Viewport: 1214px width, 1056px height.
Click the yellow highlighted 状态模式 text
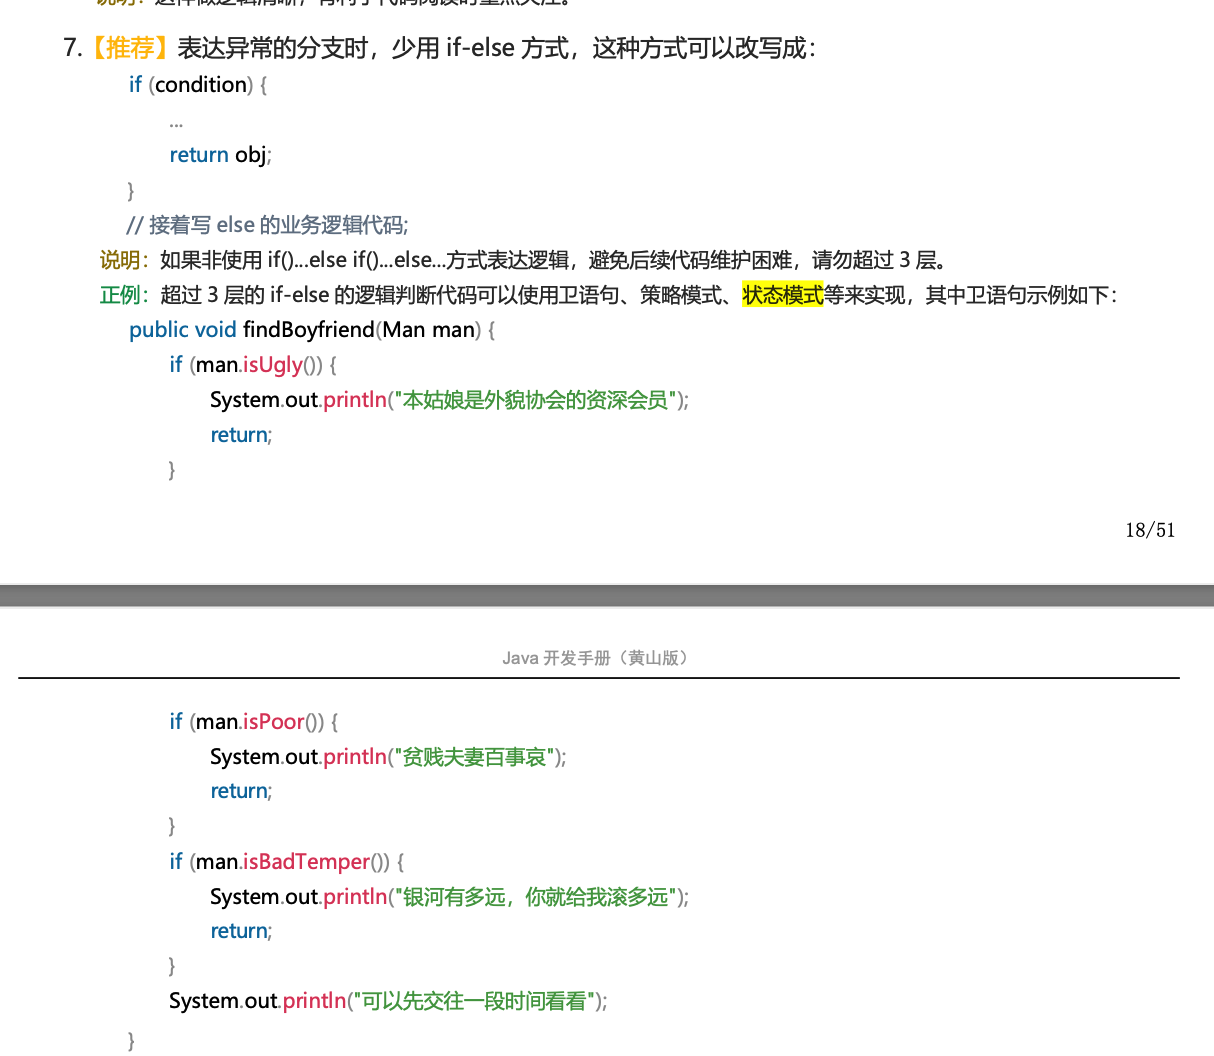tap(782, 295)
